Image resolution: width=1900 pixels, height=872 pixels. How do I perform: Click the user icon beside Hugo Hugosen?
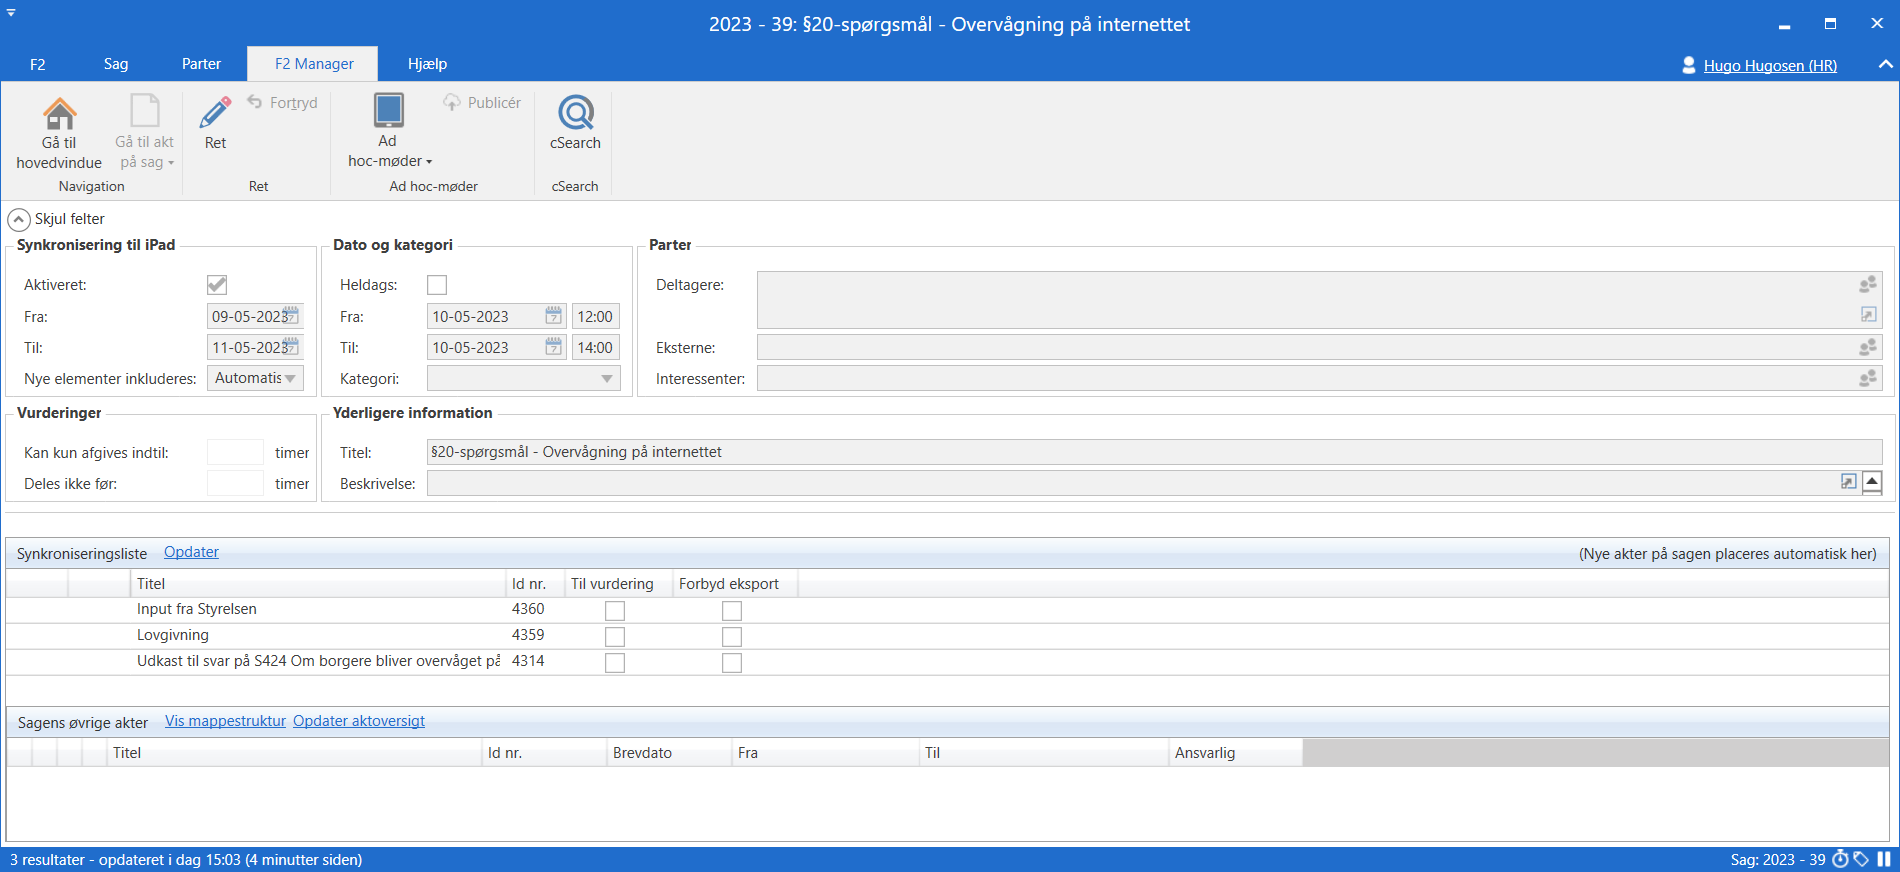click(1688, 65)
